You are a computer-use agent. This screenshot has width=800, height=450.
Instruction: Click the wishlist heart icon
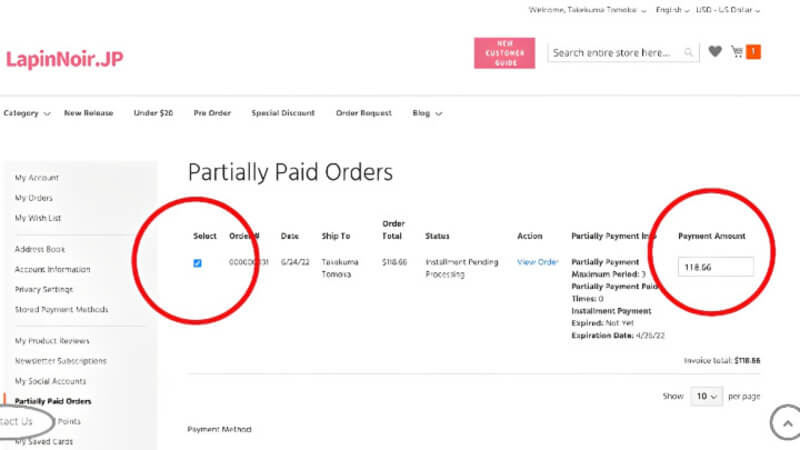(x=715, y=52)
